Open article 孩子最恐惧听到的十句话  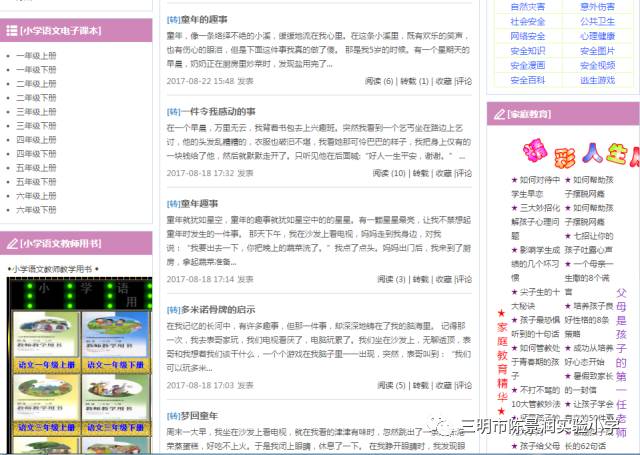[x=536, y=326]
